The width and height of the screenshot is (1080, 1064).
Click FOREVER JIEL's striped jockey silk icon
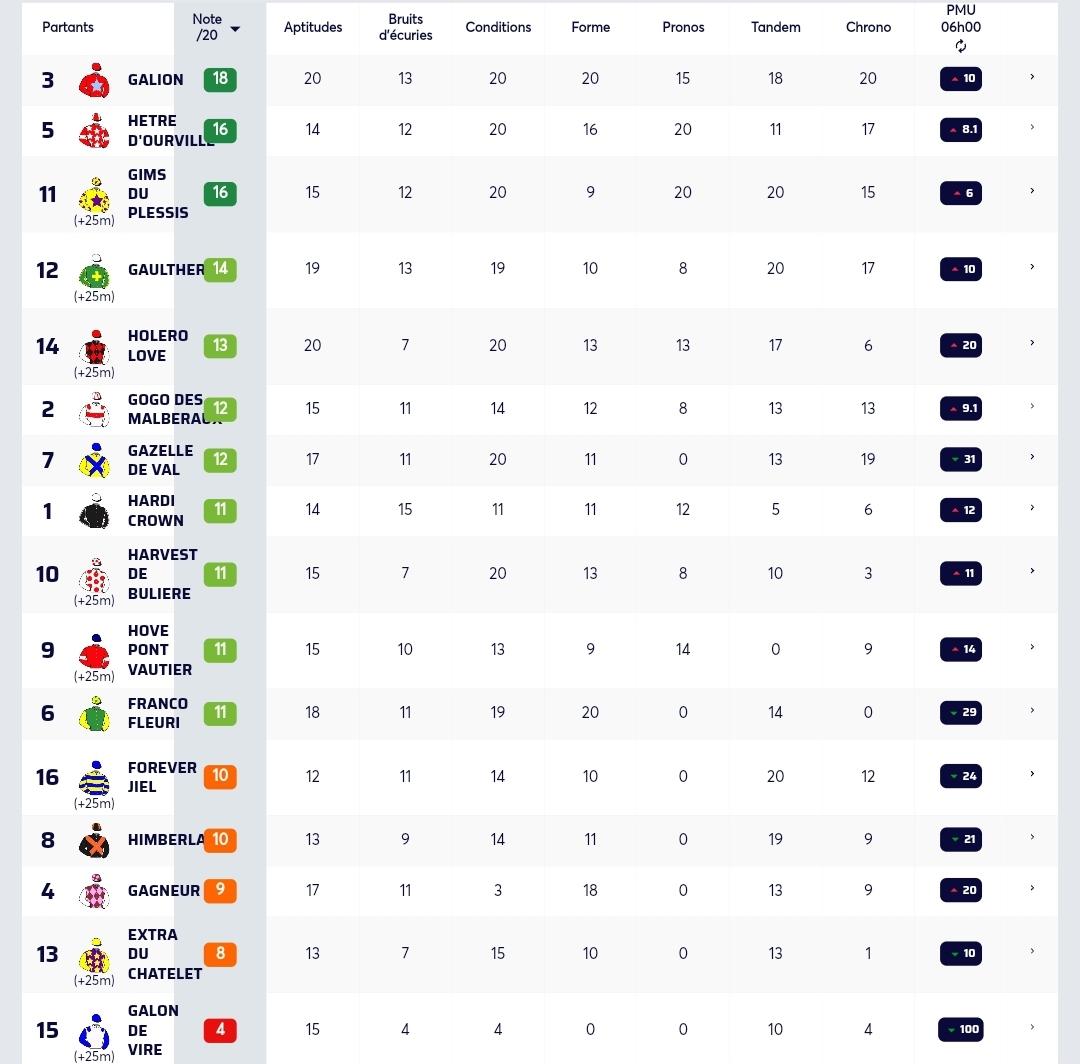click(95, 777)
